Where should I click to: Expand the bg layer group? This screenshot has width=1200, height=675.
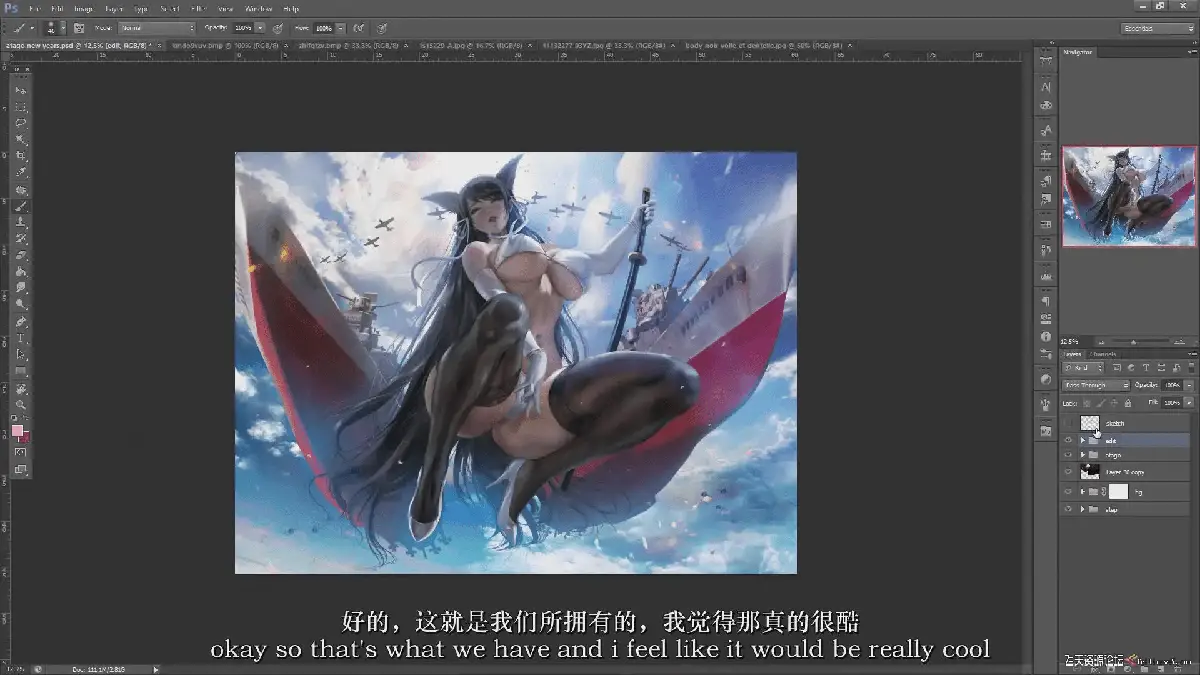pyautogui.click(x=1083, y=492)
